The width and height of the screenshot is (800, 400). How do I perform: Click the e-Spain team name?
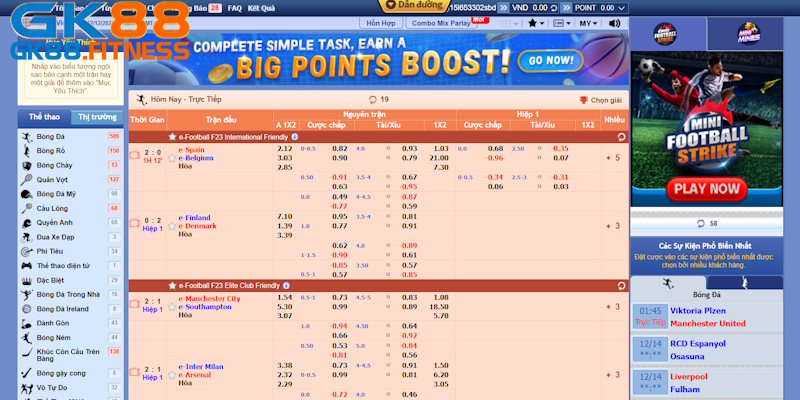191,150
